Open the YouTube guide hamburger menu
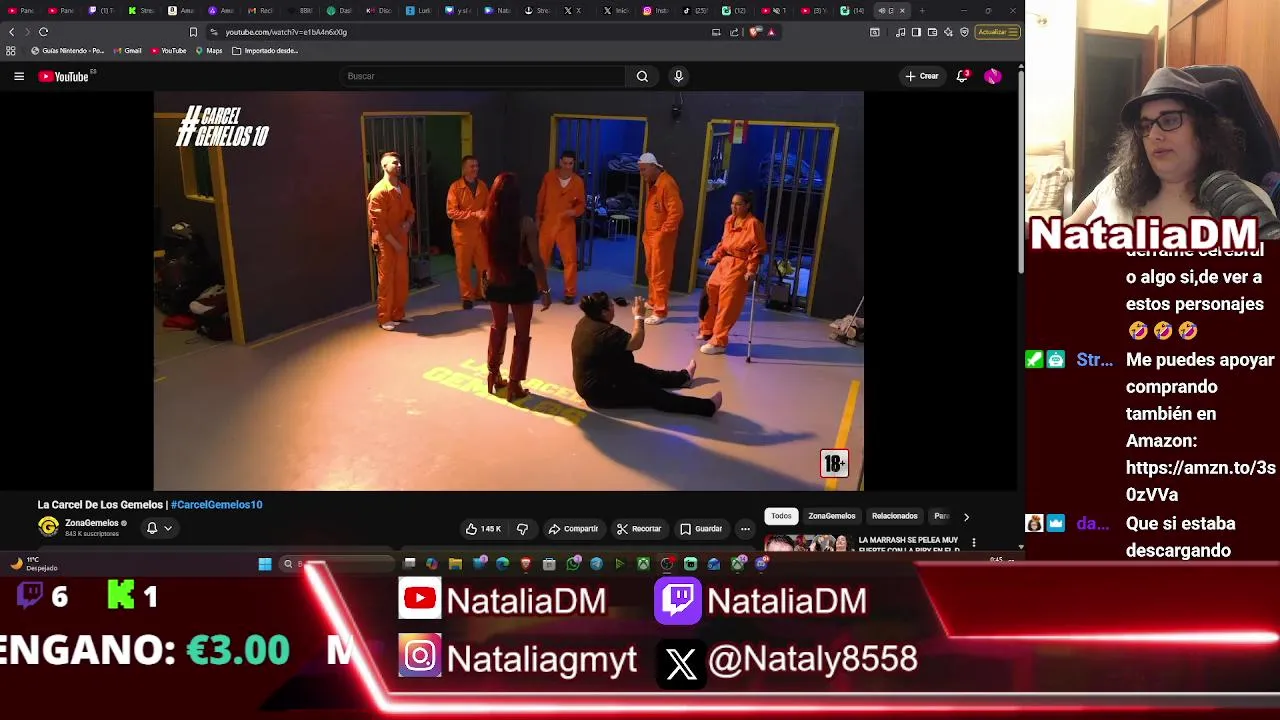Screen dimensions: 1280x720 19,76
